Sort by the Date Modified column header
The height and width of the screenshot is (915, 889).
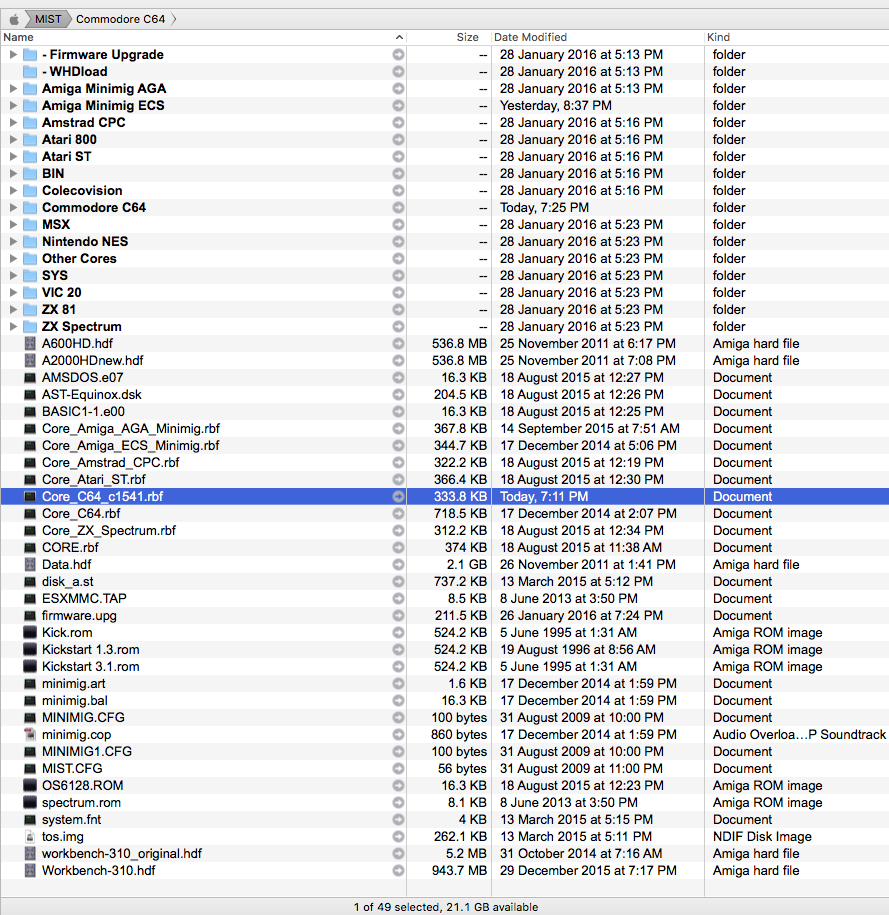(x=530, y=37)
